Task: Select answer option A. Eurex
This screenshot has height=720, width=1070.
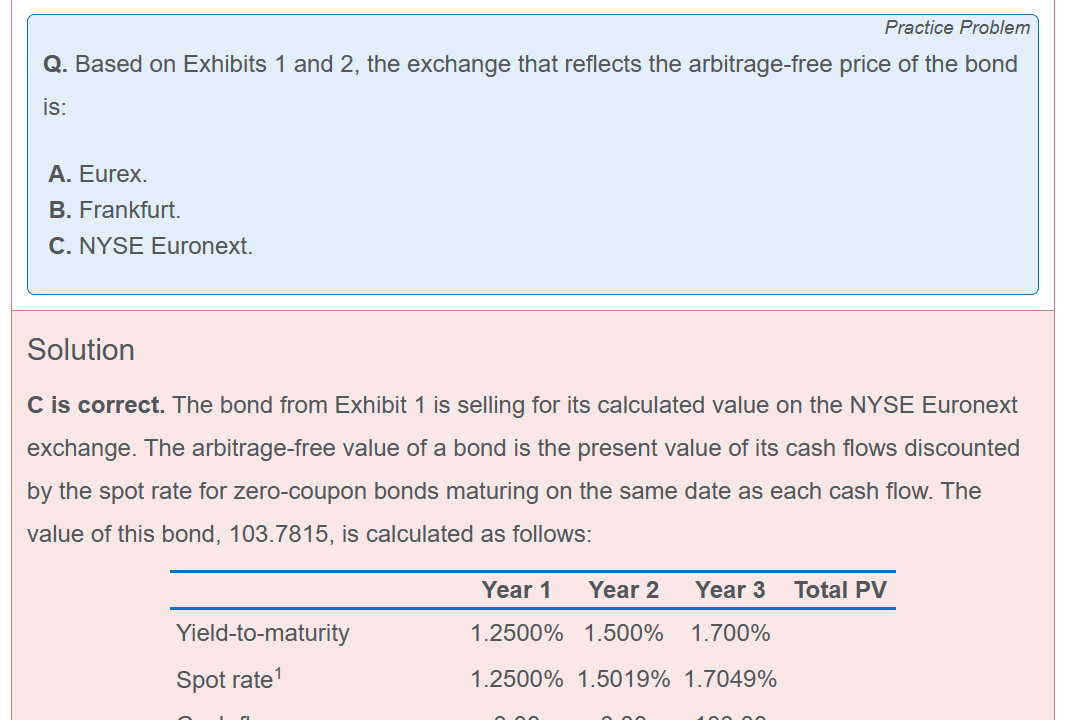Action: 98,174
